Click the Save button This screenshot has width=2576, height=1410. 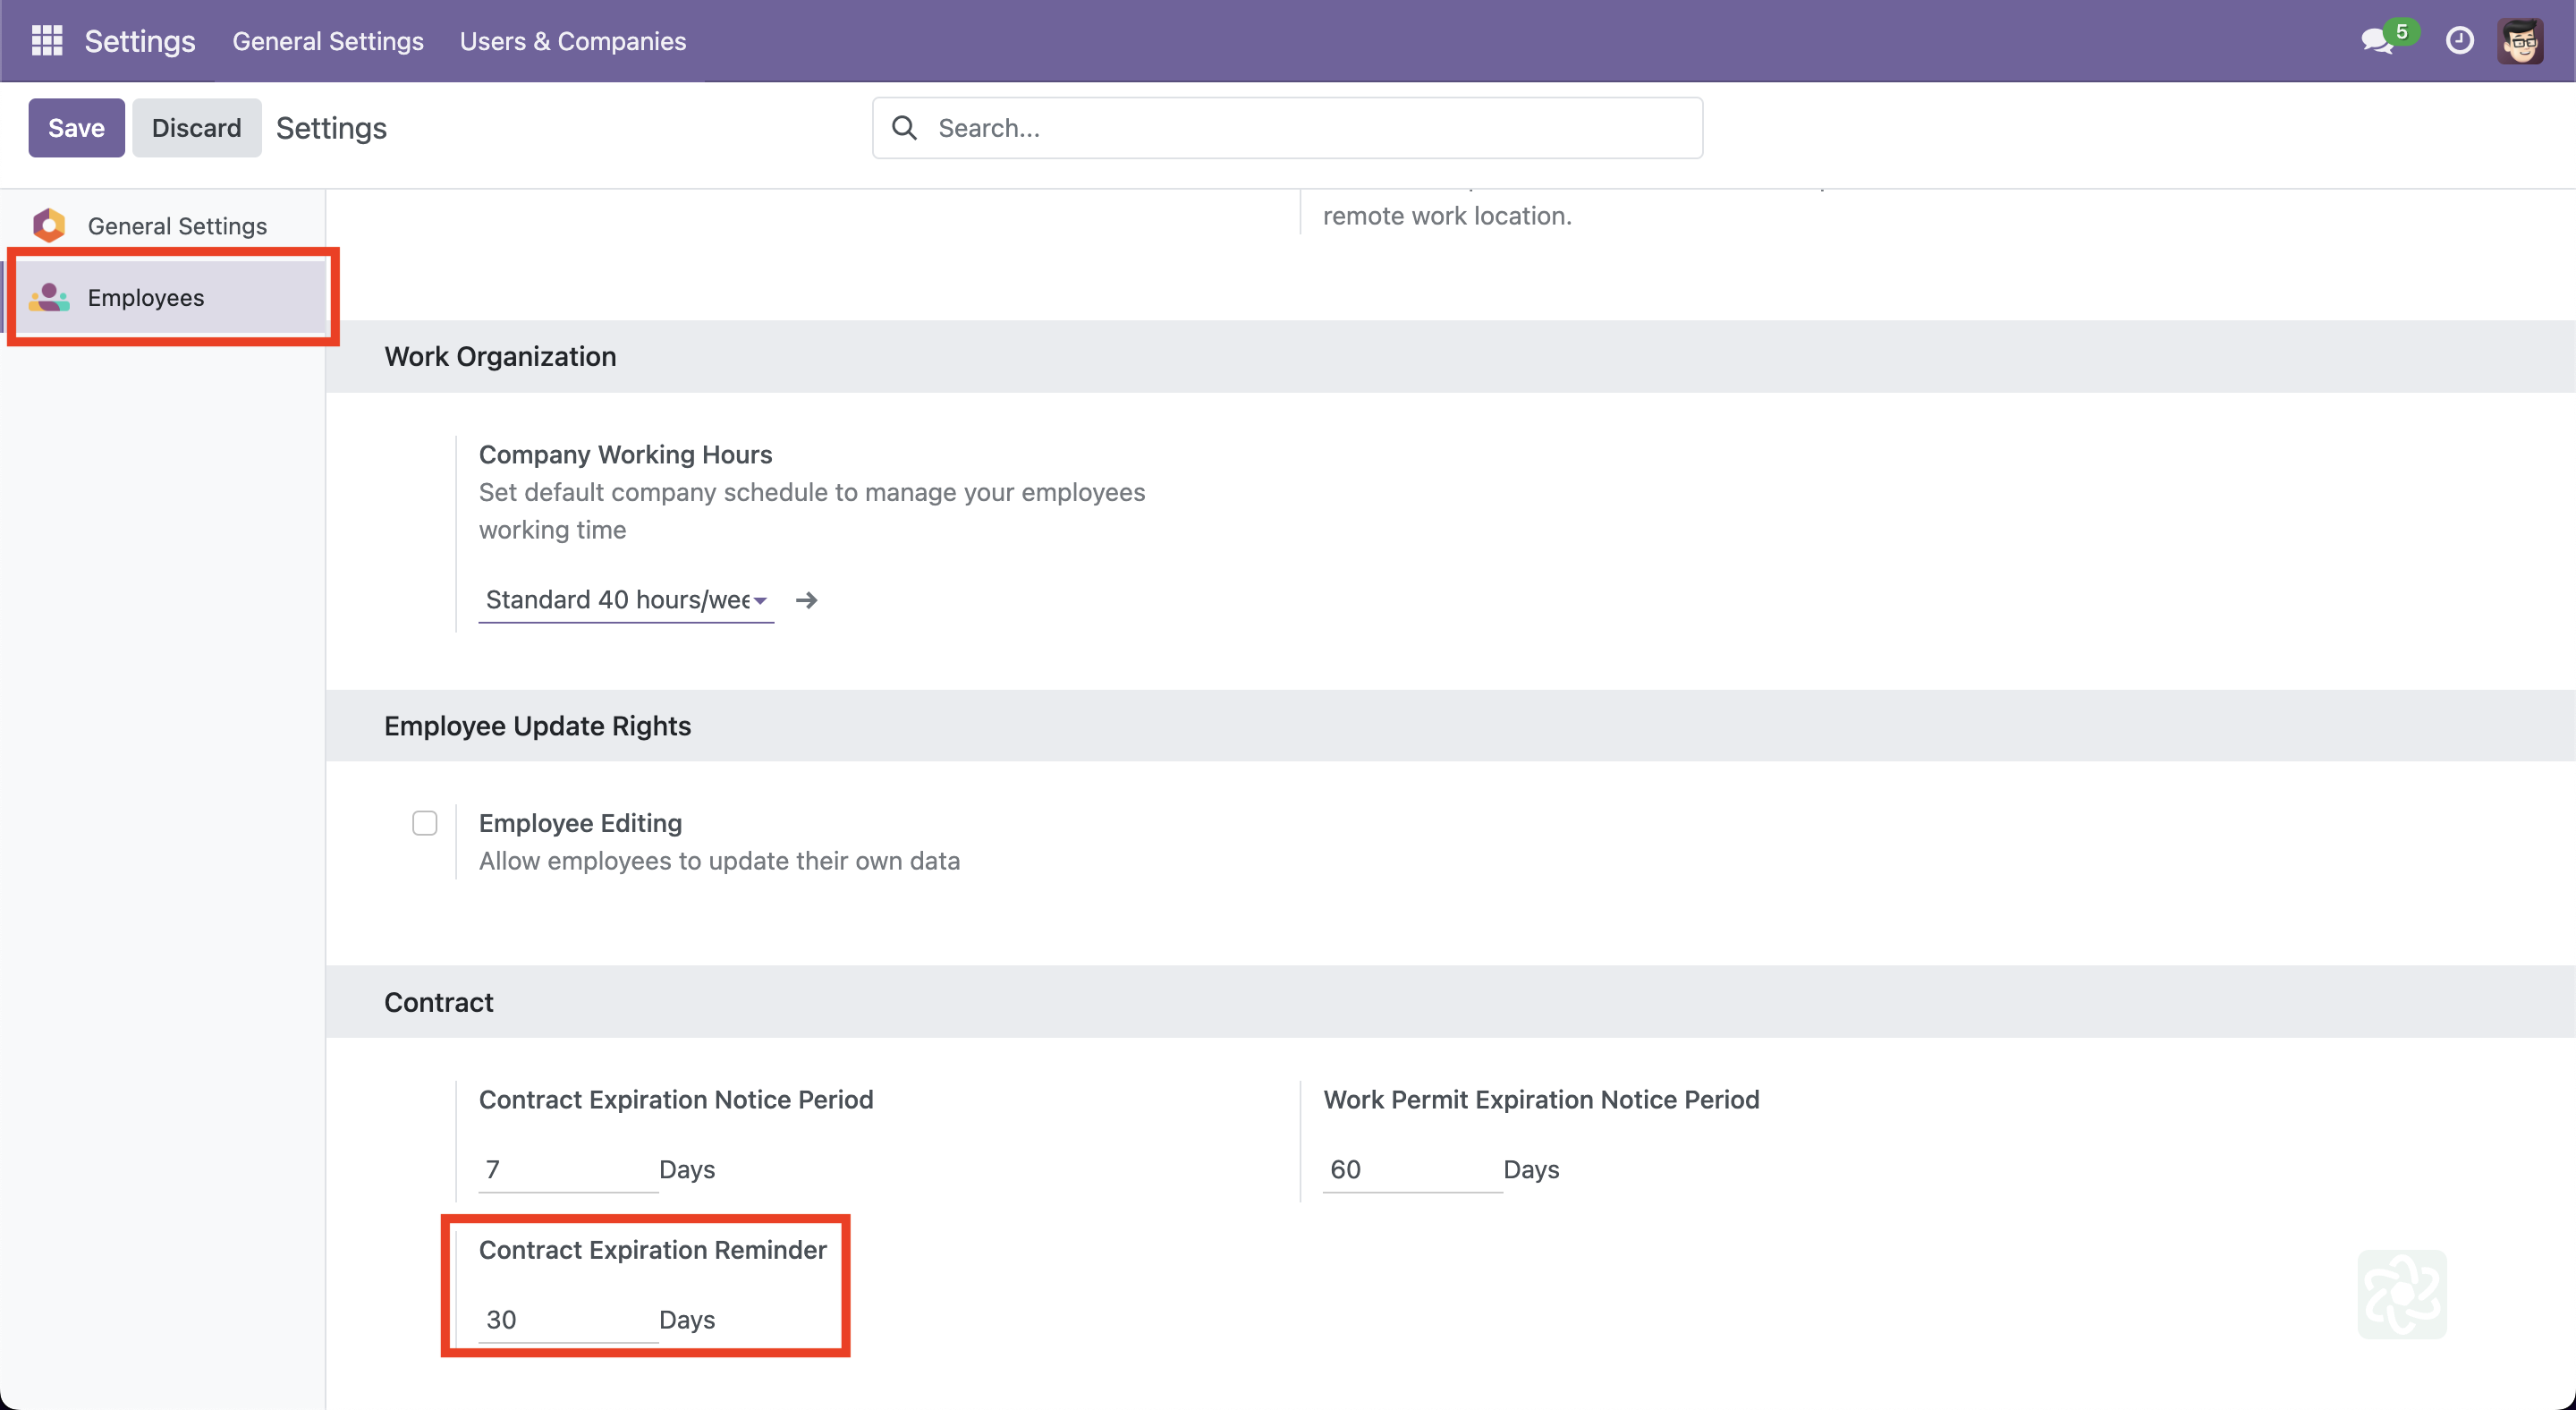76,128
